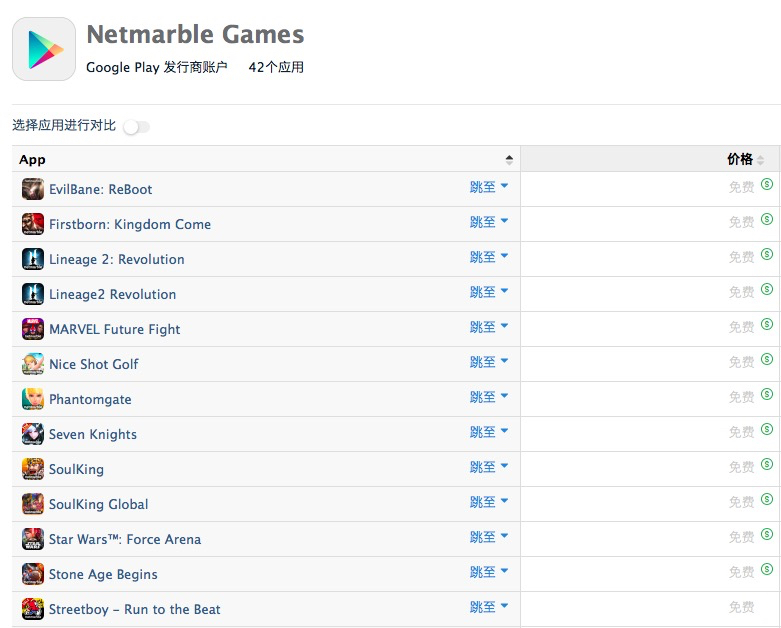Open the EvilBane: ReBoot app icon
The image size is (781, 628).
coord(33,189)
